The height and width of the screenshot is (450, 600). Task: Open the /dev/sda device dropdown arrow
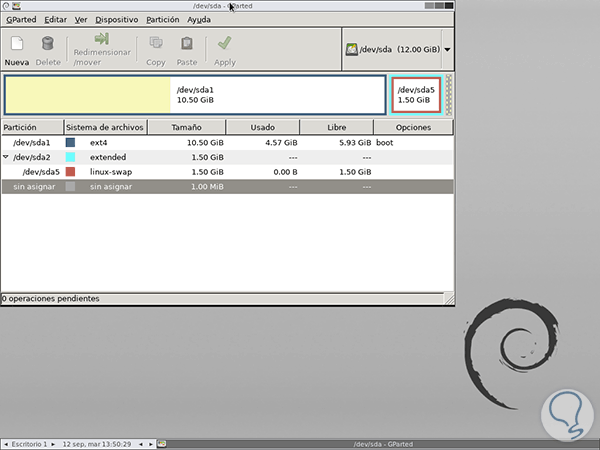[447, 49]
